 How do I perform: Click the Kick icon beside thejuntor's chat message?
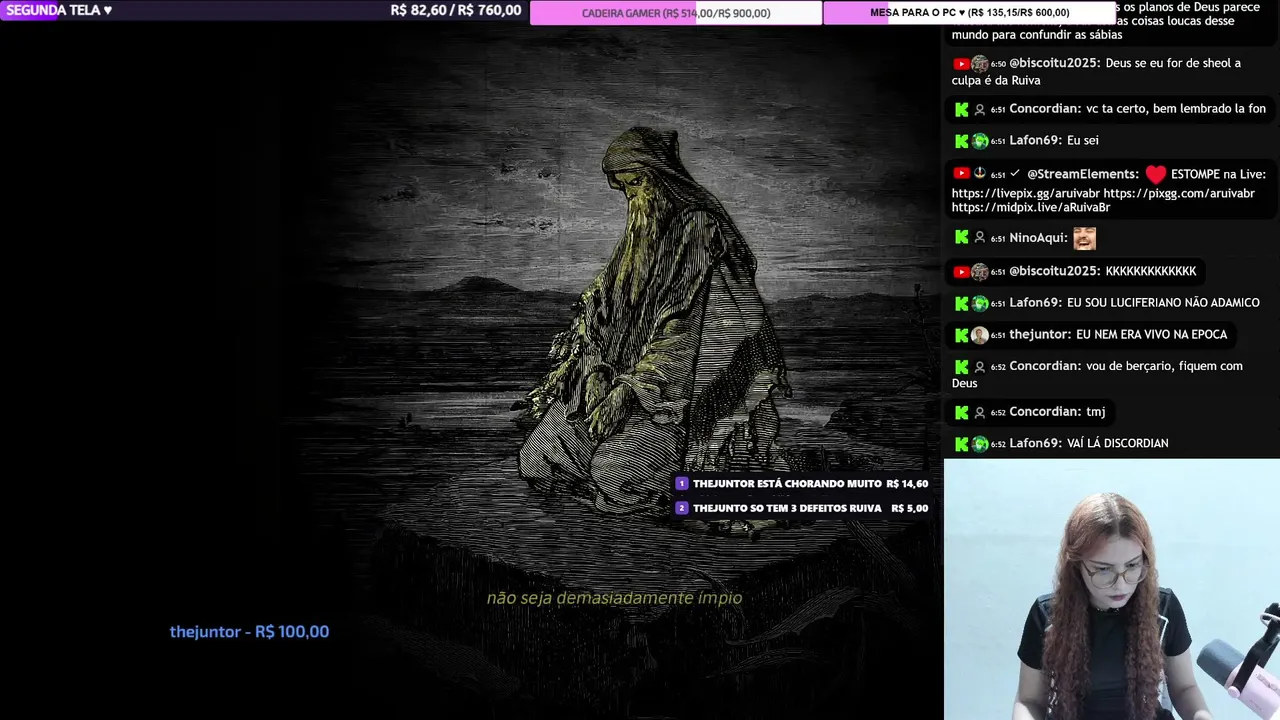(961, 335)
